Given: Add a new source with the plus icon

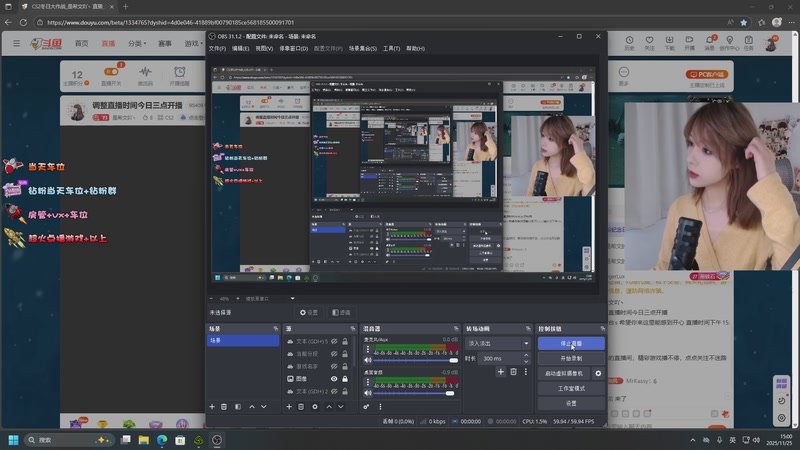Looking at the screenshot, I should tap(289, 407).
